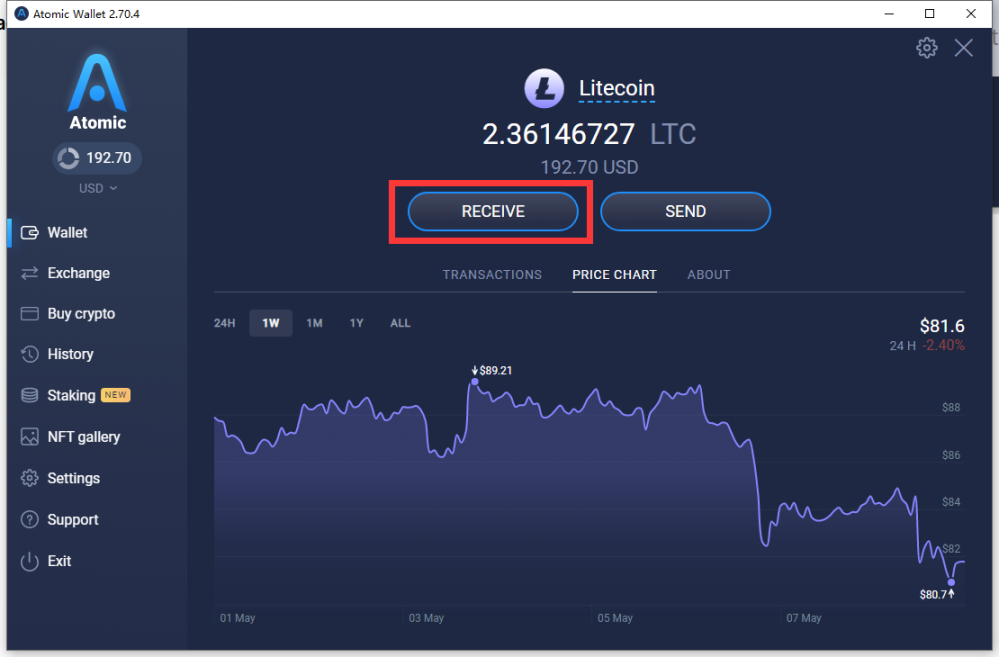Click the RECEIVE button

(x=492, y=211)
